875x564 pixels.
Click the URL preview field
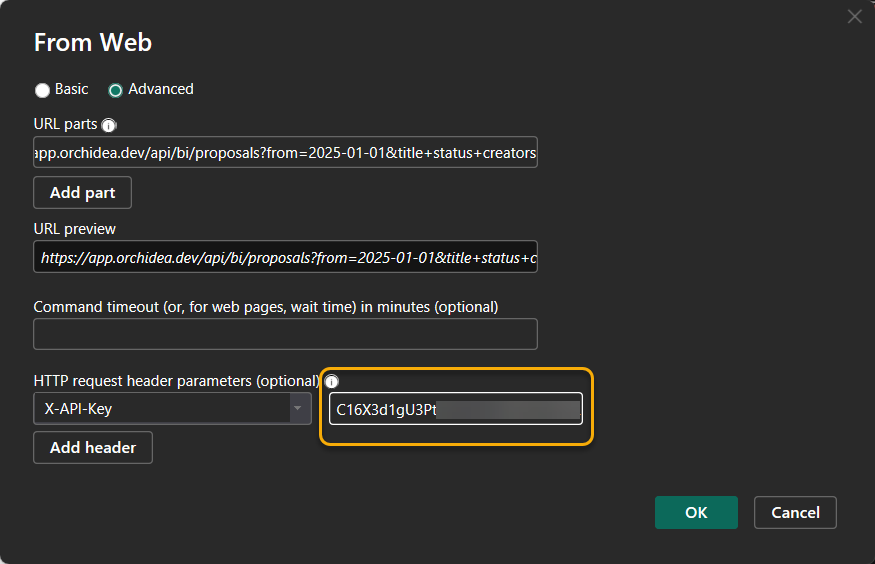285,257
